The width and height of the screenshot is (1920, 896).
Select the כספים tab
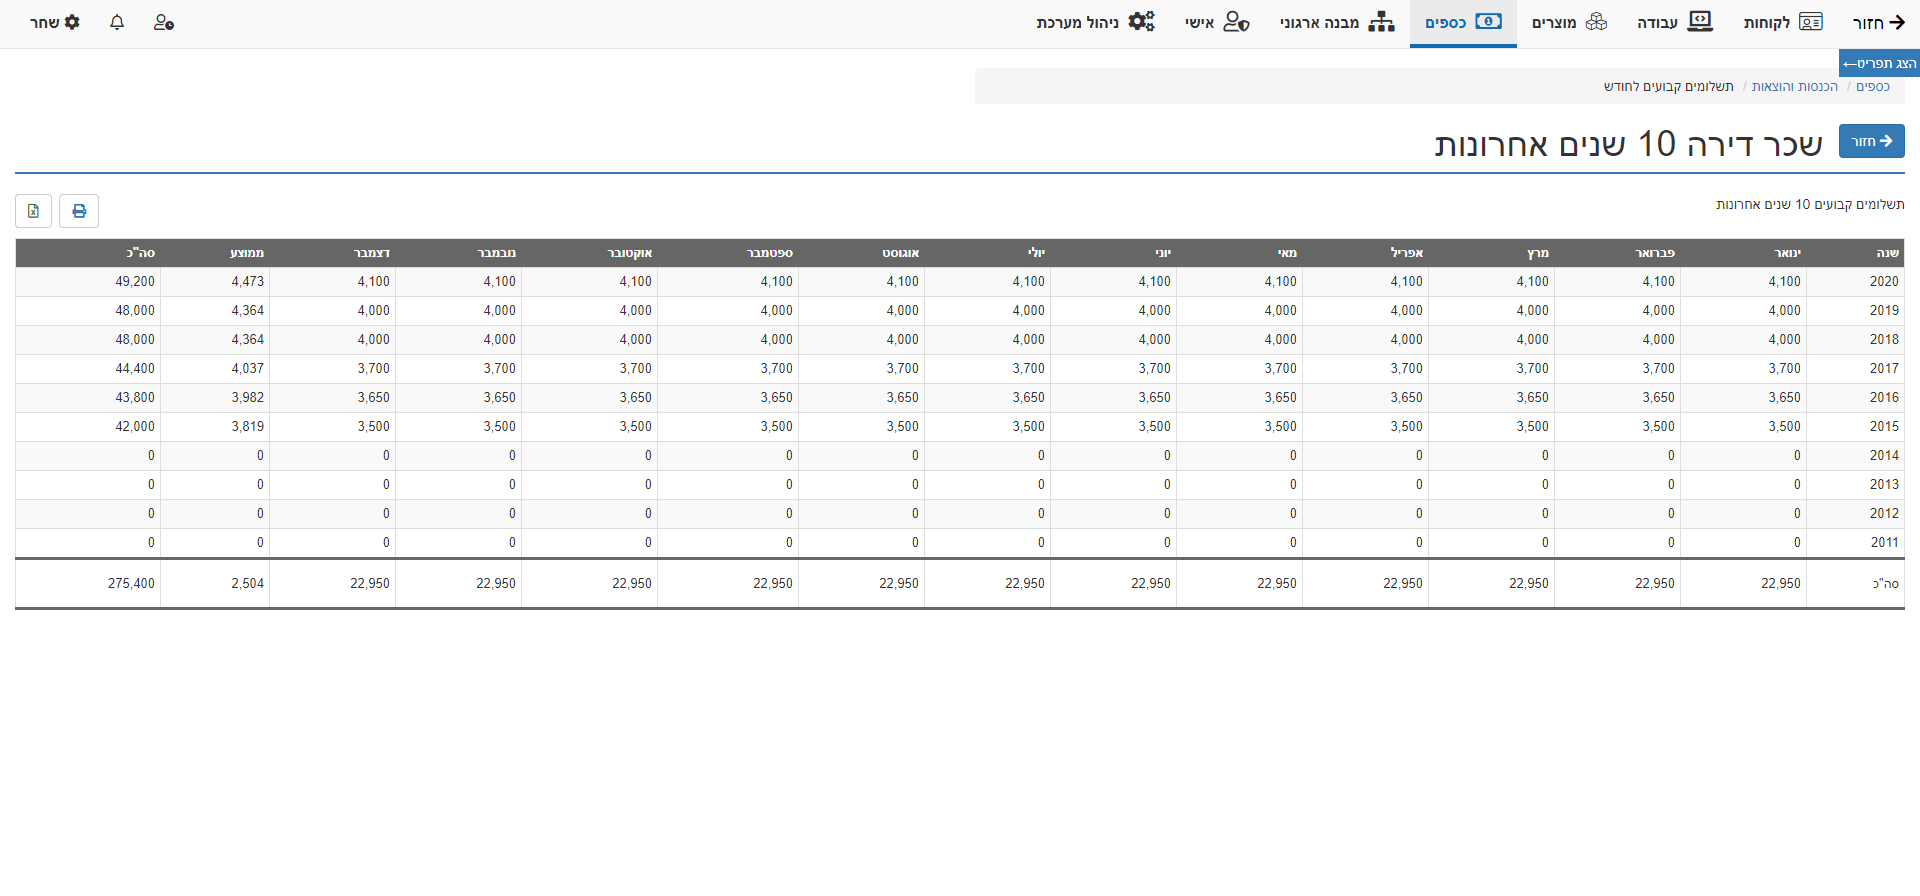1463,22
